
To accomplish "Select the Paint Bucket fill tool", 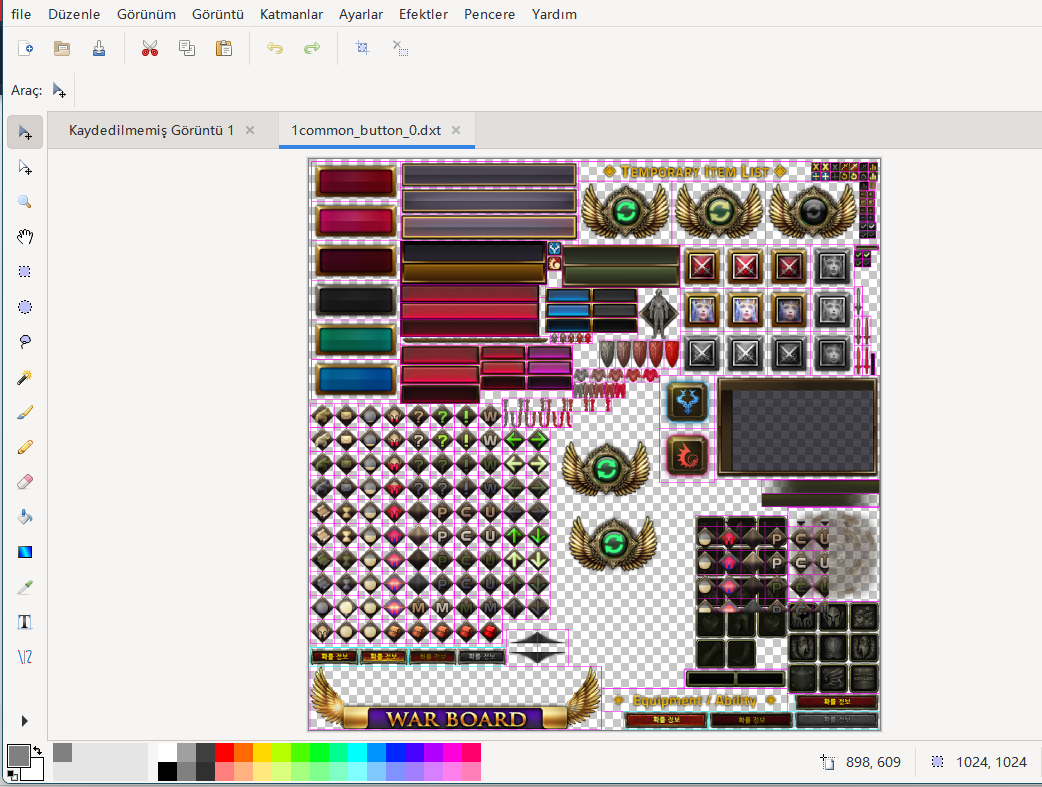I will click(25, 517).
